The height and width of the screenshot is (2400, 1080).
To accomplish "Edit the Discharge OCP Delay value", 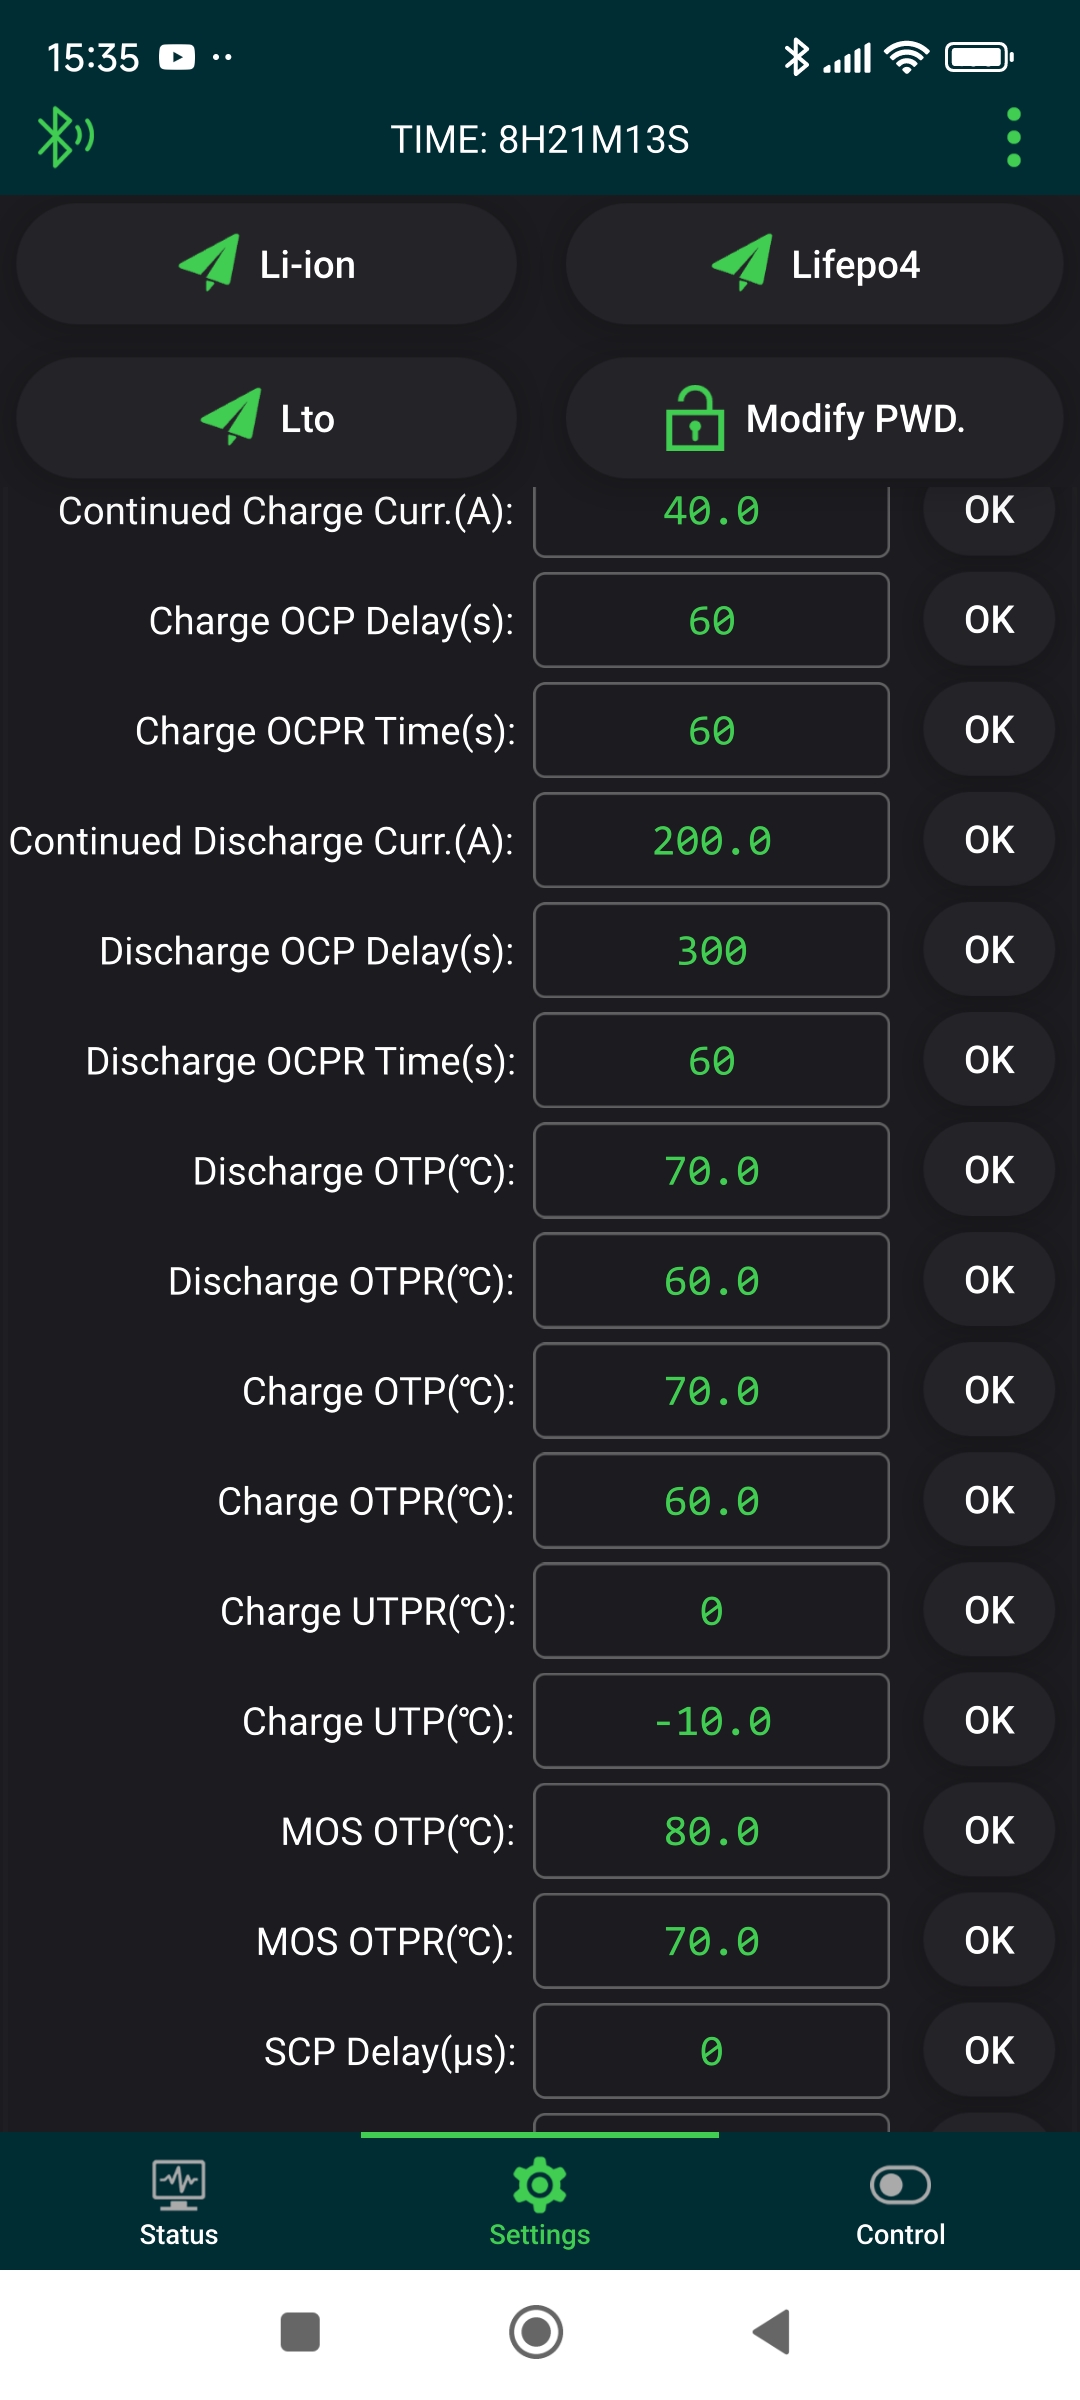I will 711,951.
